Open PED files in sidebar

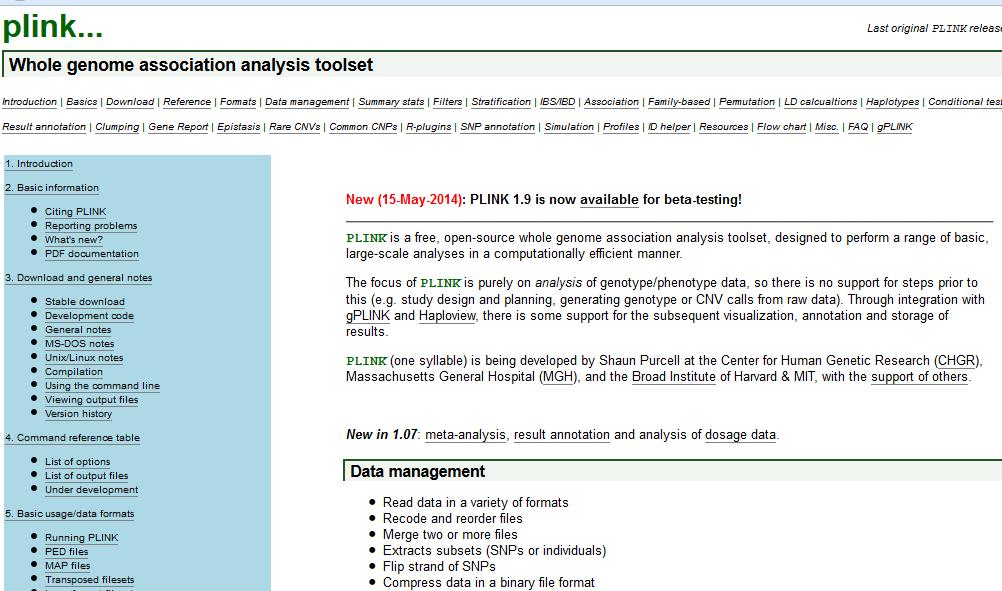(66, 551)
